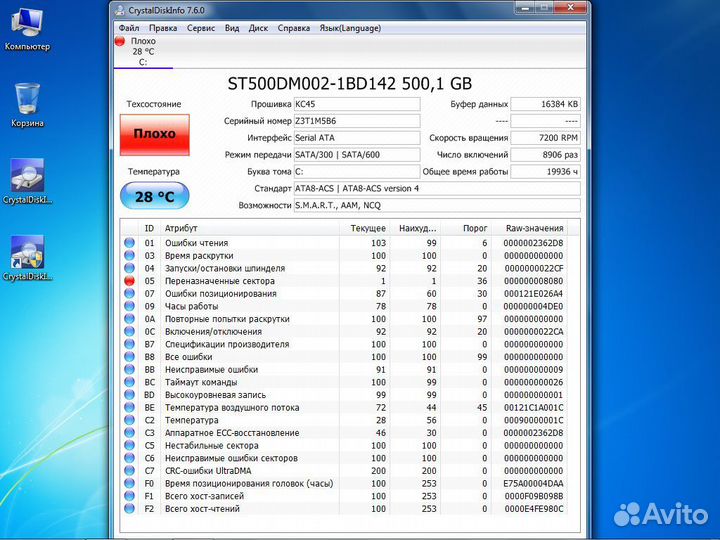Click status circle of C5 Нестабильные сектора
Viewport: 720px width, 540px height.
click(129, 445)
